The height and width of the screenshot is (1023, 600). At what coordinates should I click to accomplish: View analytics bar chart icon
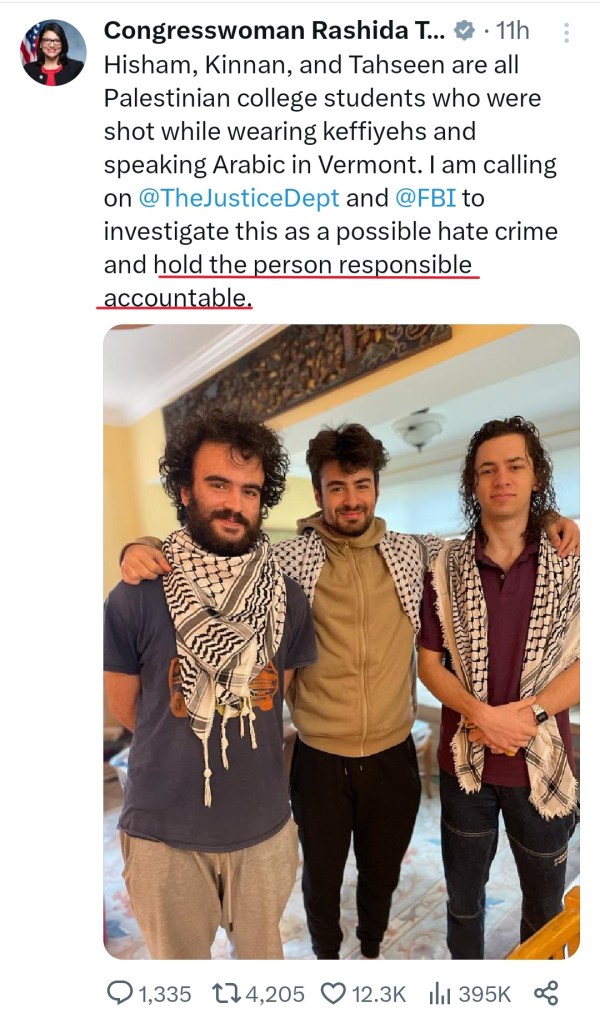click(440, 994)
